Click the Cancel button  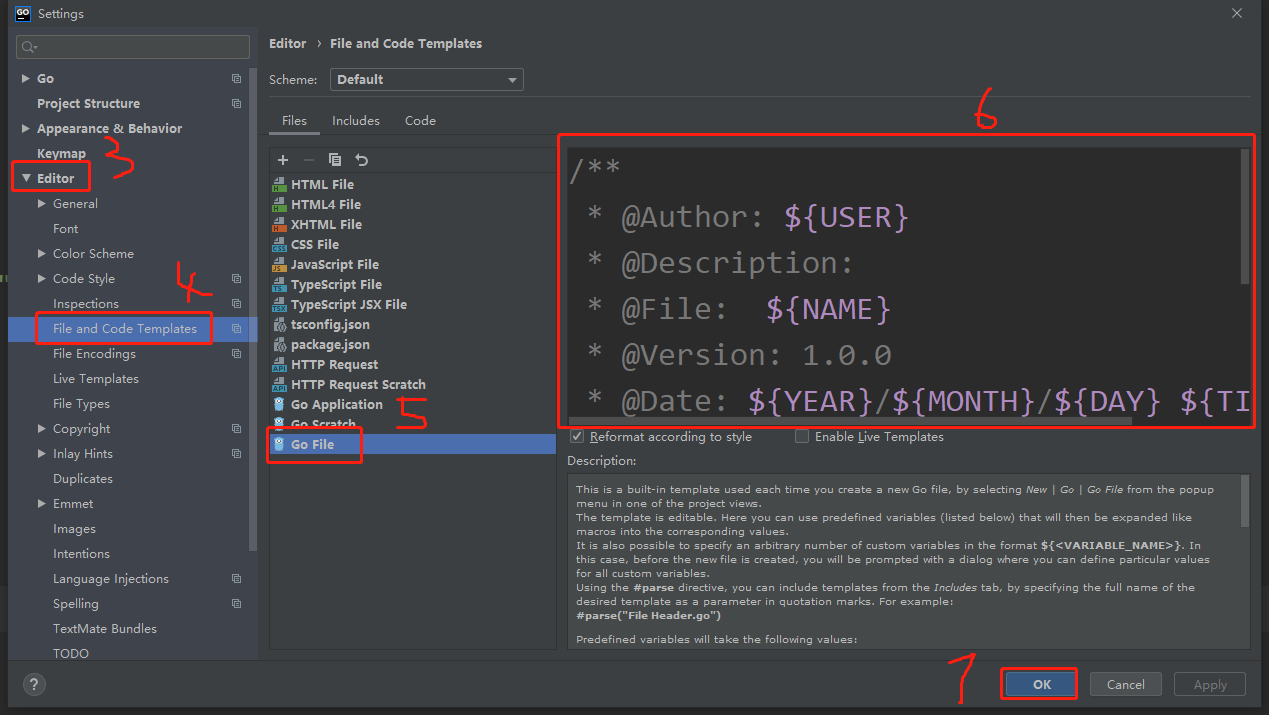pyautogui.click(x=1125, y=684)
